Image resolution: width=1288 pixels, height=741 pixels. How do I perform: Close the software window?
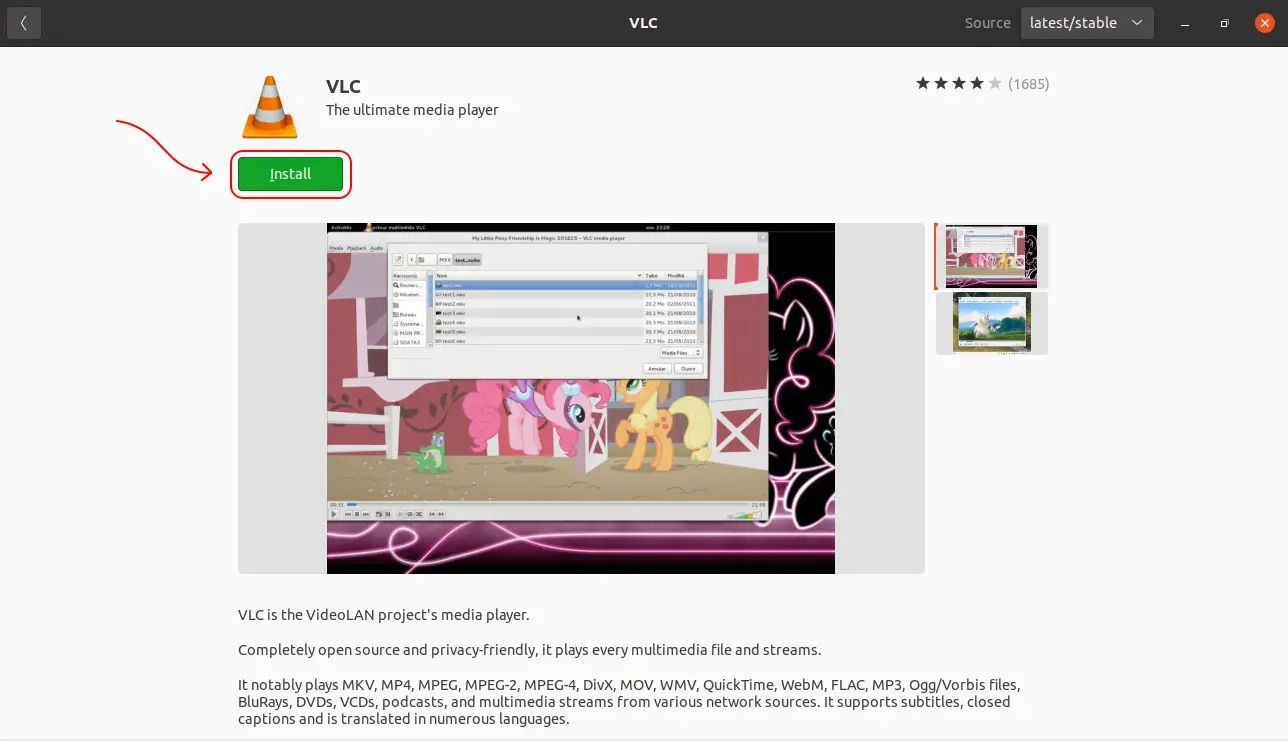click(1264, 23)
